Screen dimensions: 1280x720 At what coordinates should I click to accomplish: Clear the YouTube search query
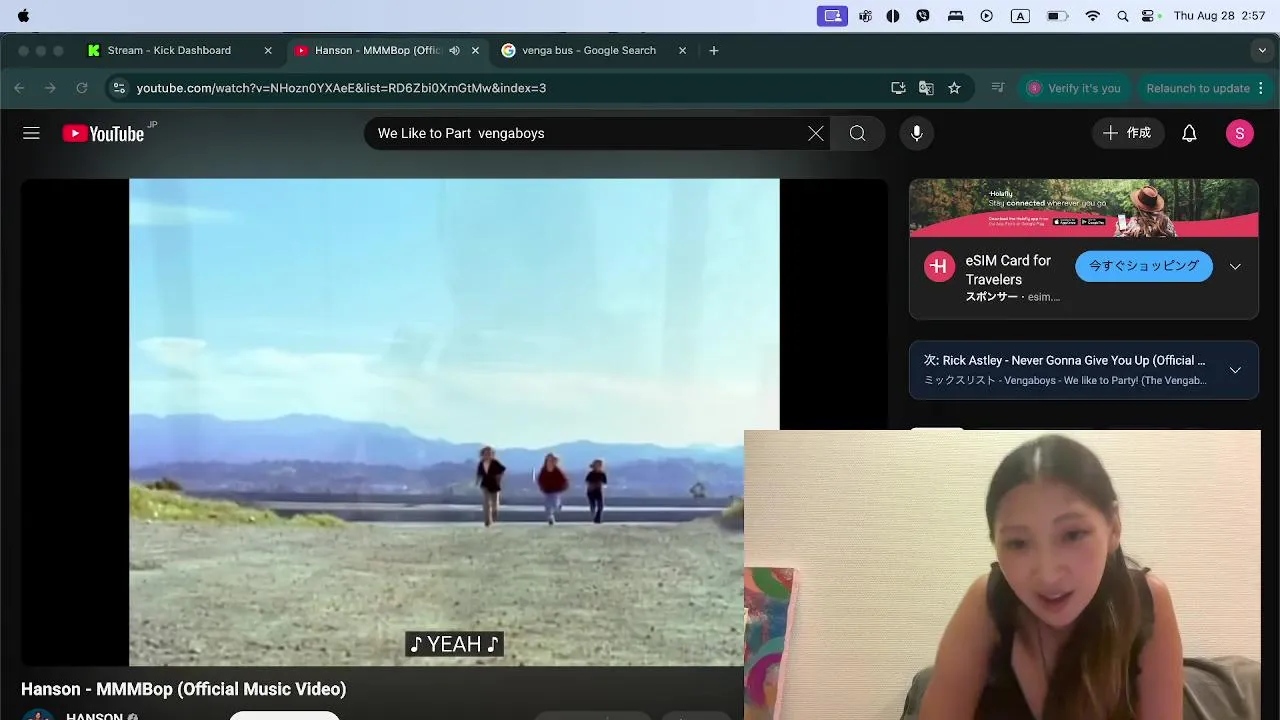pyautogui.click(x=816, y=133)
